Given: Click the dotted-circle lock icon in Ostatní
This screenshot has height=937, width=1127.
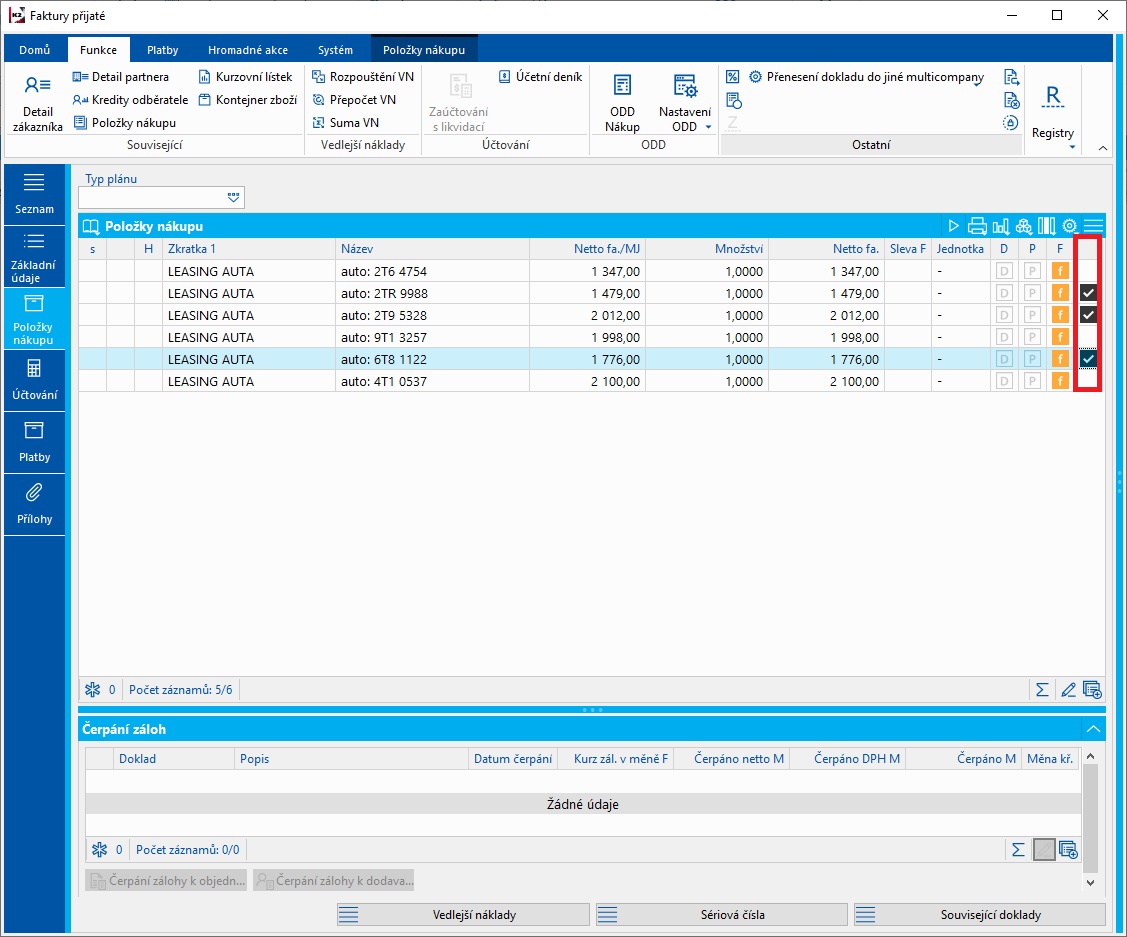Looking at the screenshot, I should click(1011, 123).
